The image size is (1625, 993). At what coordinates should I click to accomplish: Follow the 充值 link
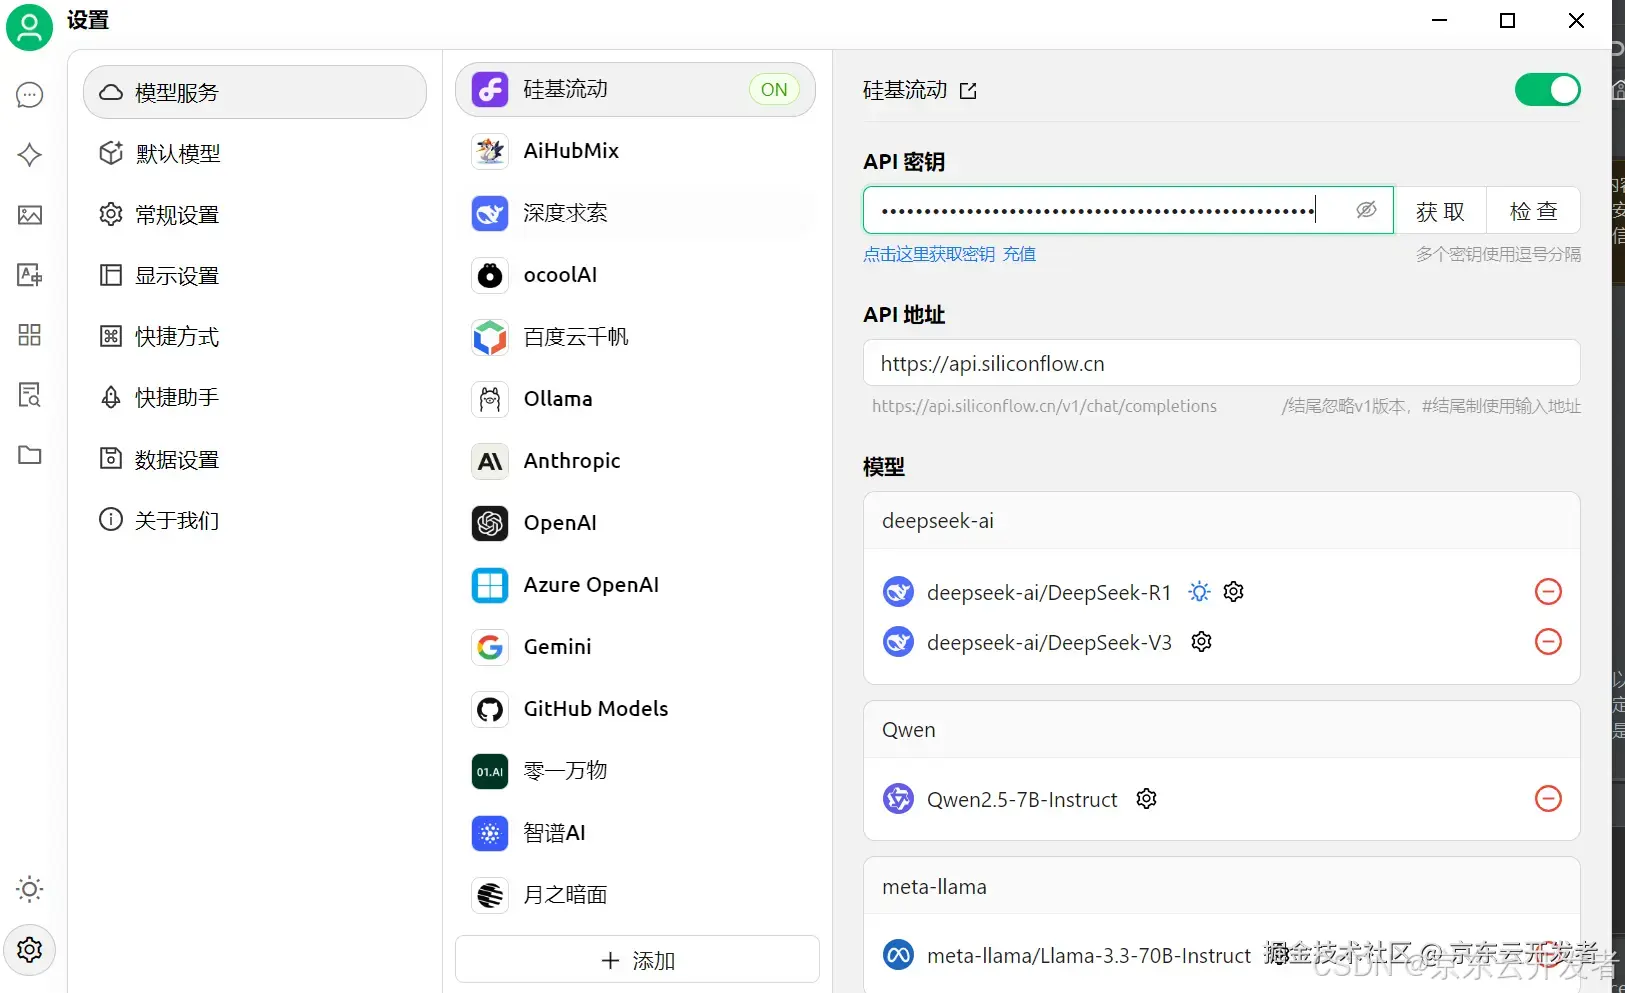coord(1019,254)
